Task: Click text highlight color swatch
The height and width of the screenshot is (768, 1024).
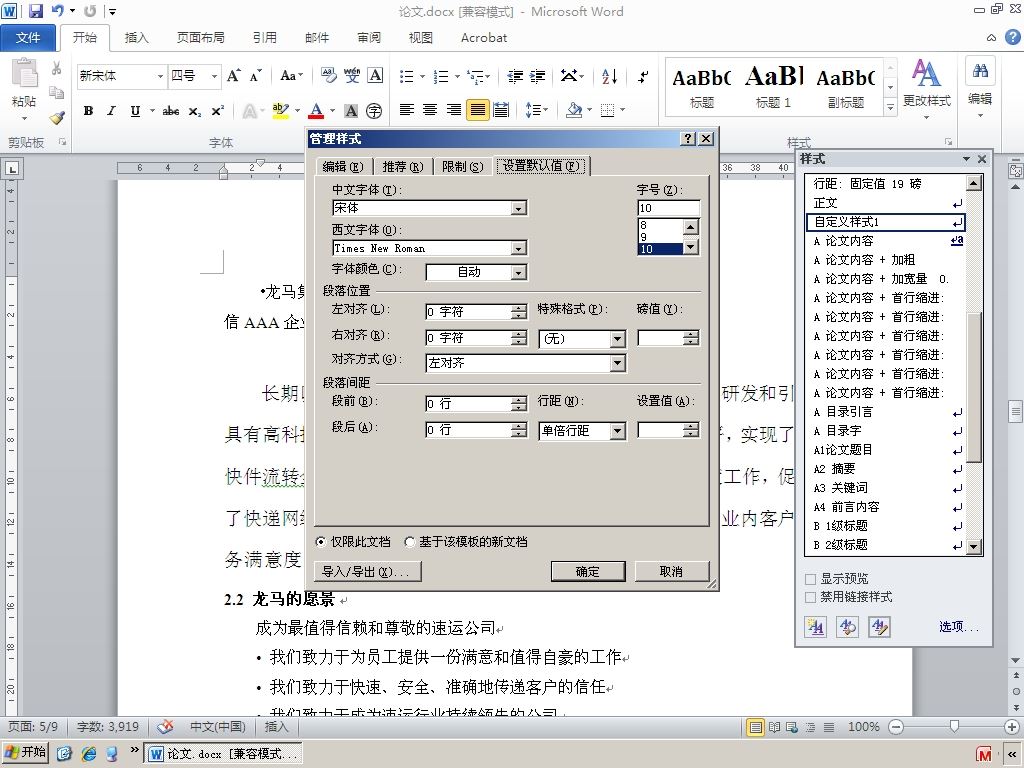Action: tap(280, 111)
